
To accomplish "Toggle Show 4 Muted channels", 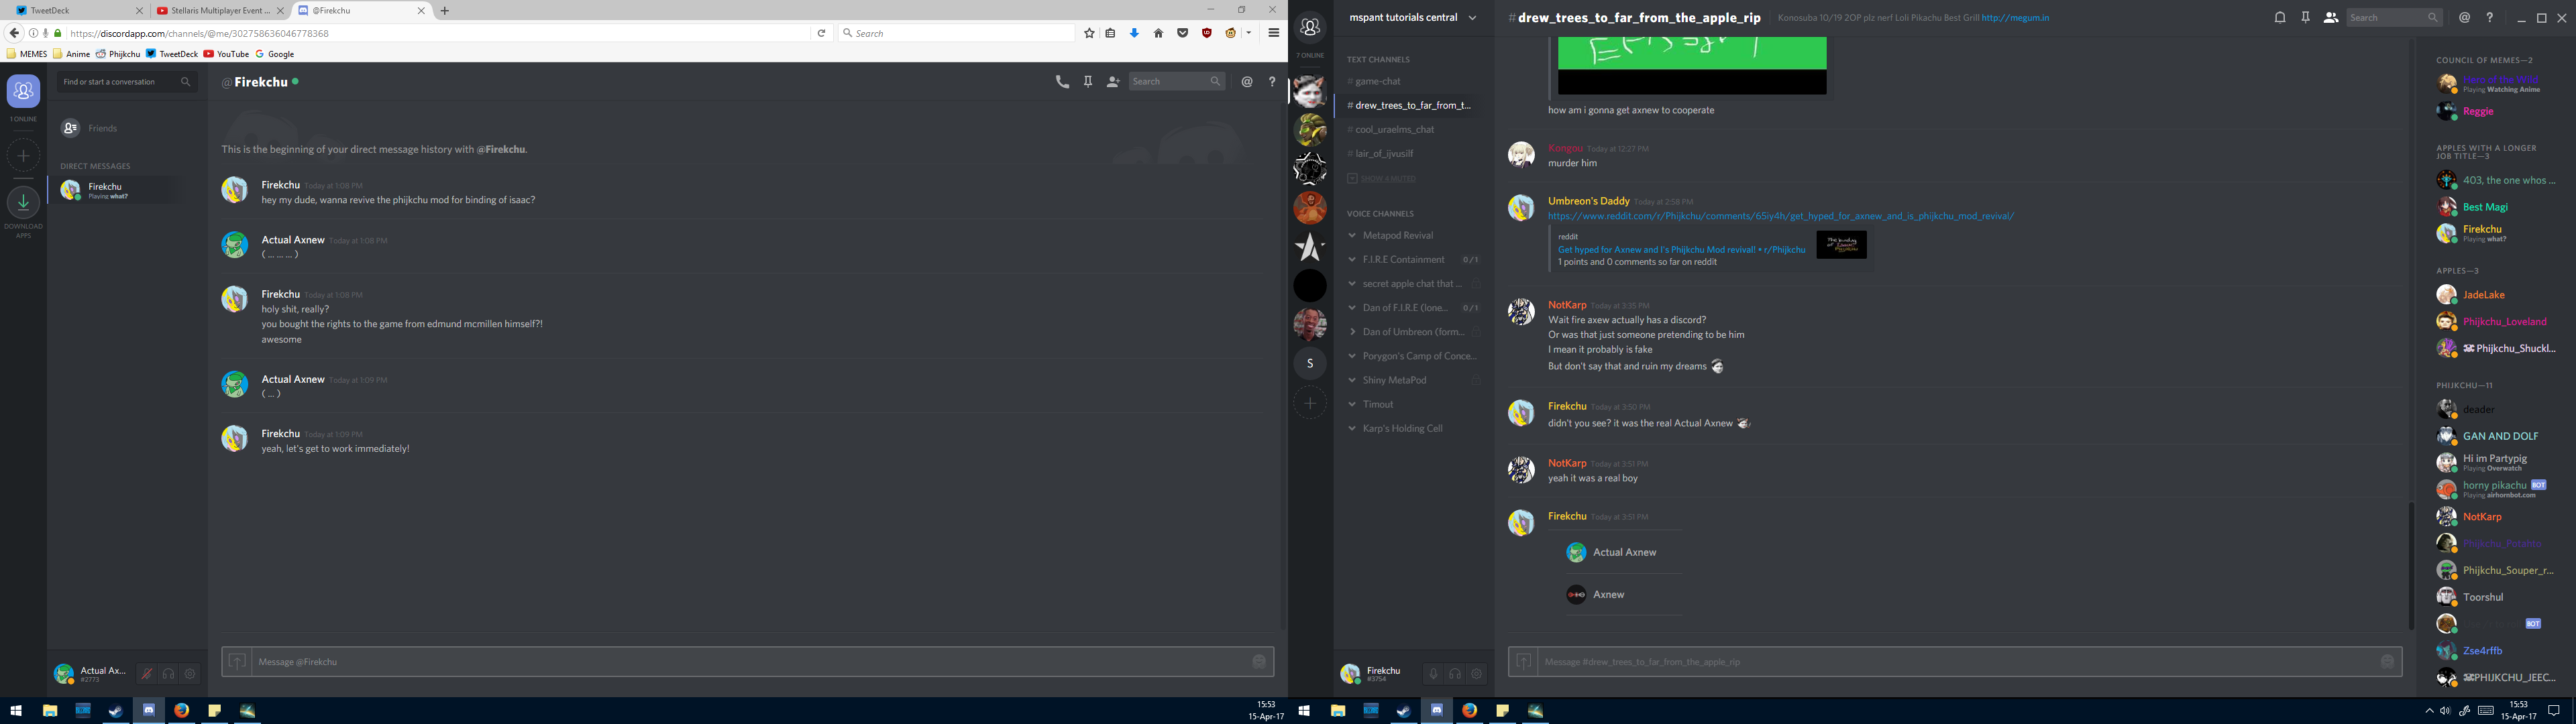I will click(x=1381, y=178).
